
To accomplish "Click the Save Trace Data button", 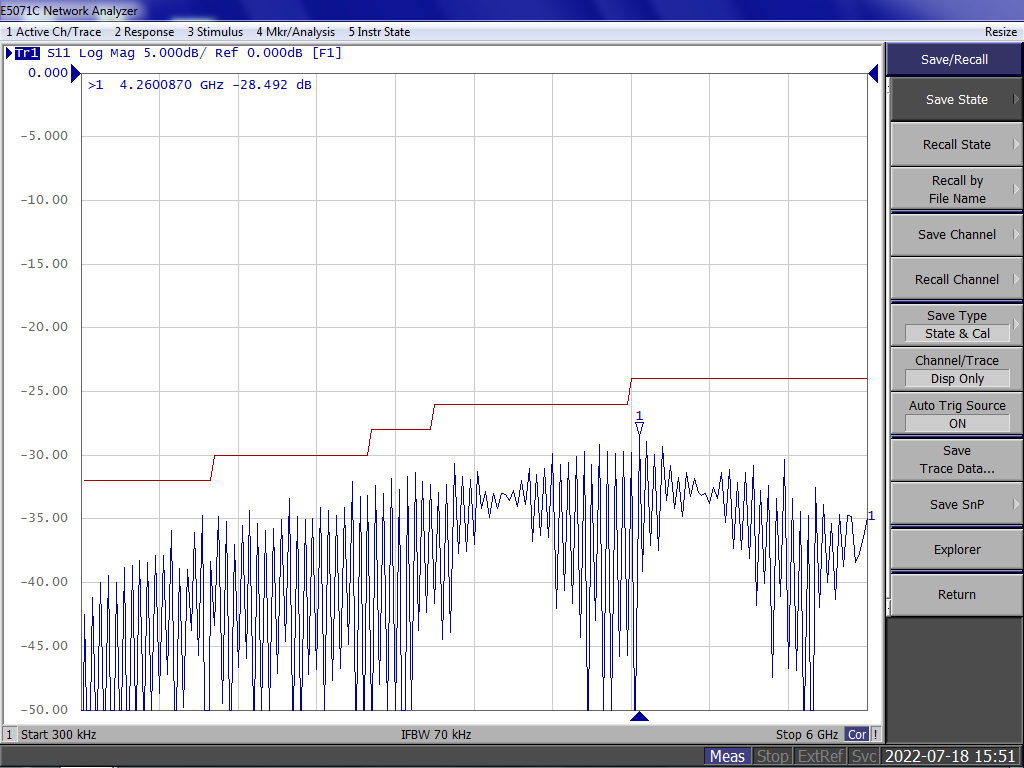I will coord(957,459).
